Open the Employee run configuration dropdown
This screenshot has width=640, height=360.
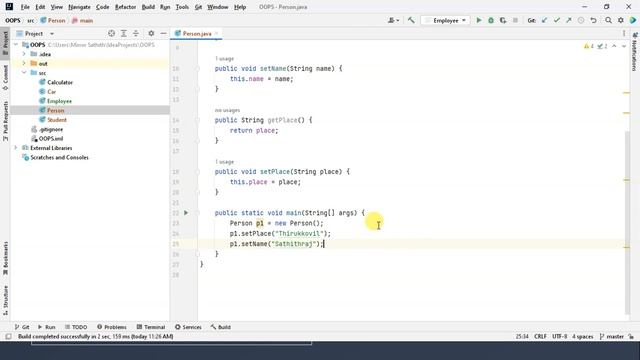point(445,20)
